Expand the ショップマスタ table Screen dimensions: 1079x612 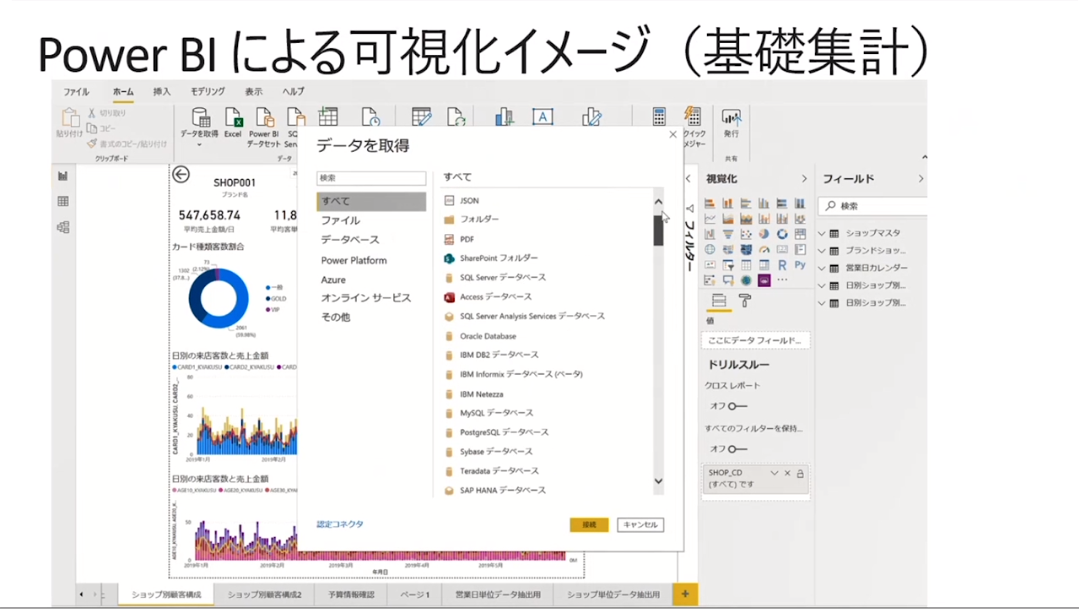[x=822, y=233]
